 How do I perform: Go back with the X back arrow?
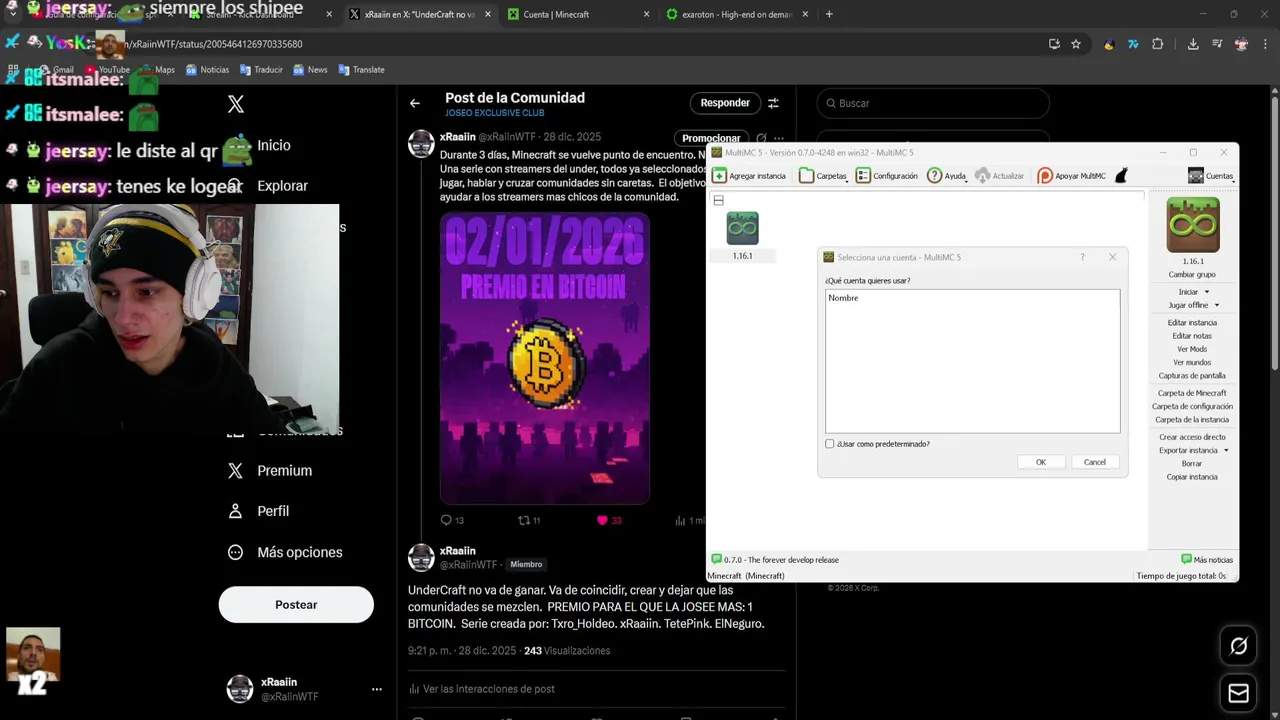[415, 103]
